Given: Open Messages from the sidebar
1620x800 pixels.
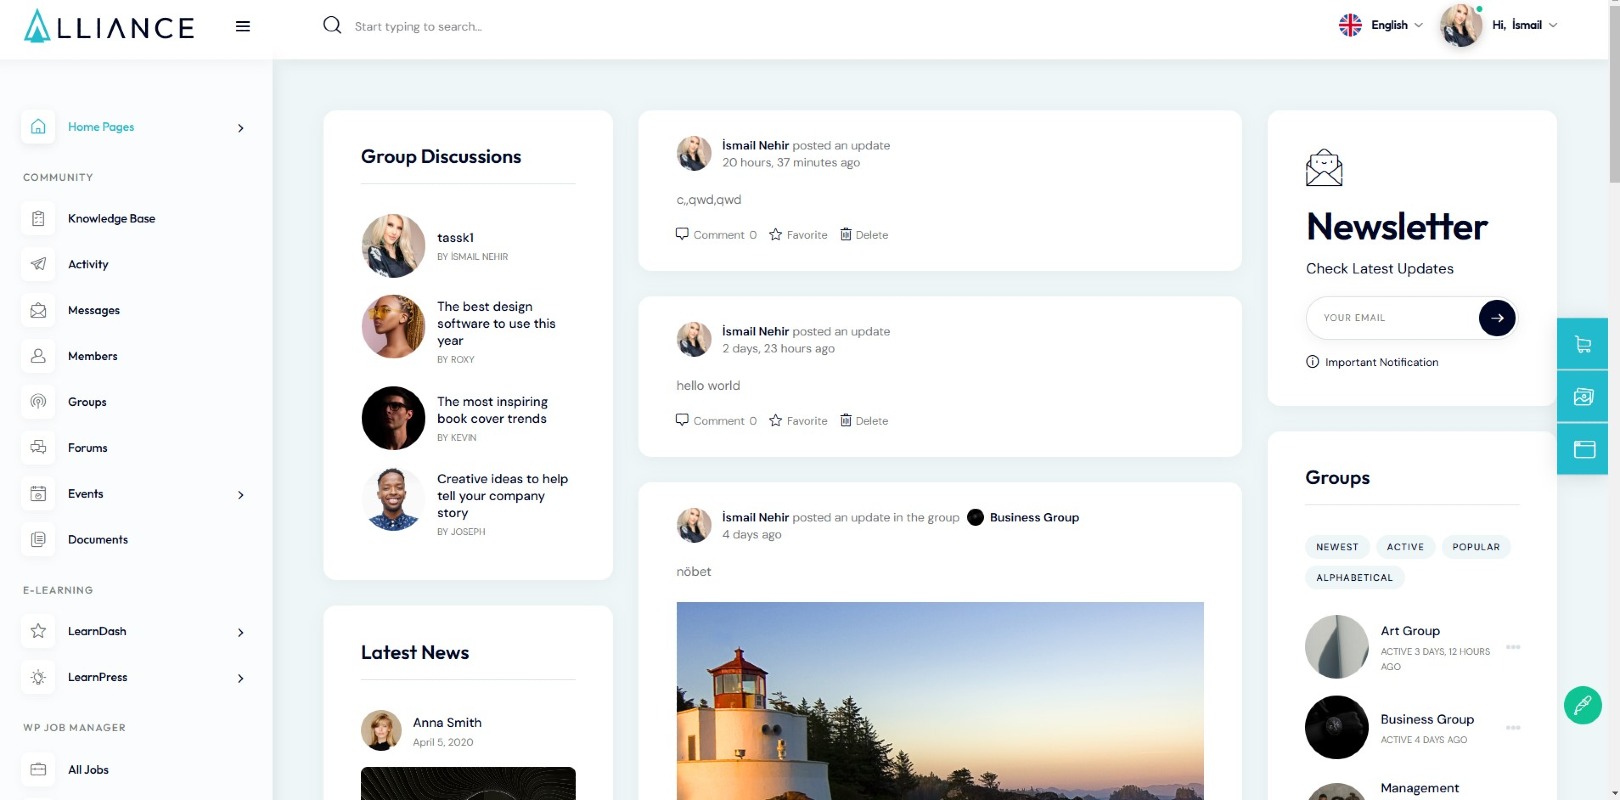Looking at the screenshot, I should pos(94,311).
